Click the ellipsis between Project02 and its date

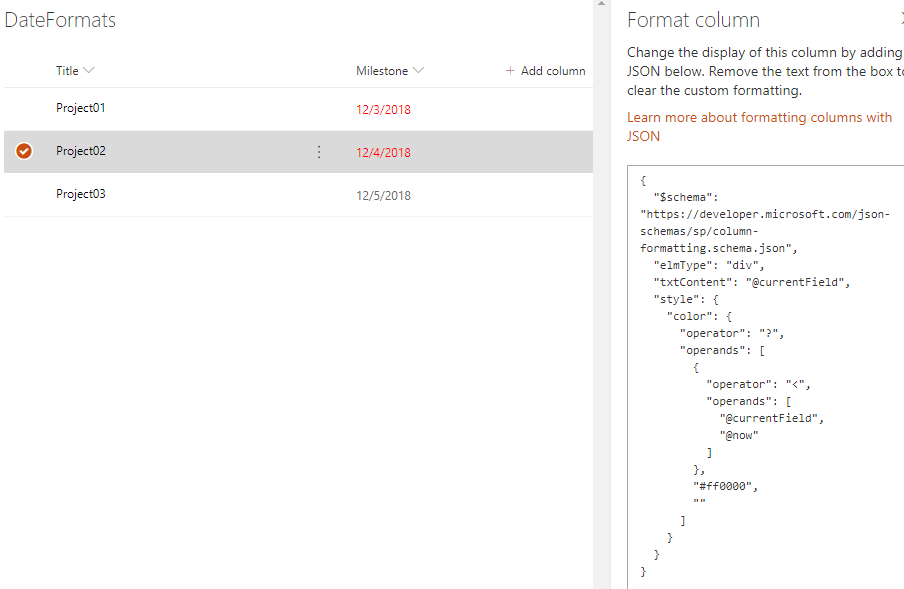click(318, 151)
